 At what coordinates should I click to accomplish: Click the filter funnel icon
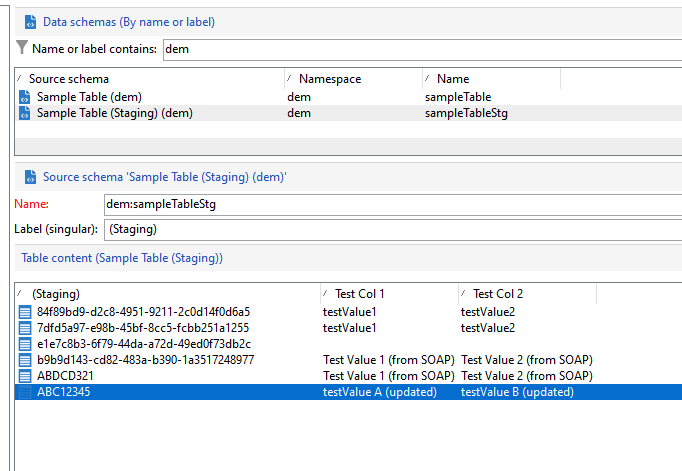(x=22, y=47)
